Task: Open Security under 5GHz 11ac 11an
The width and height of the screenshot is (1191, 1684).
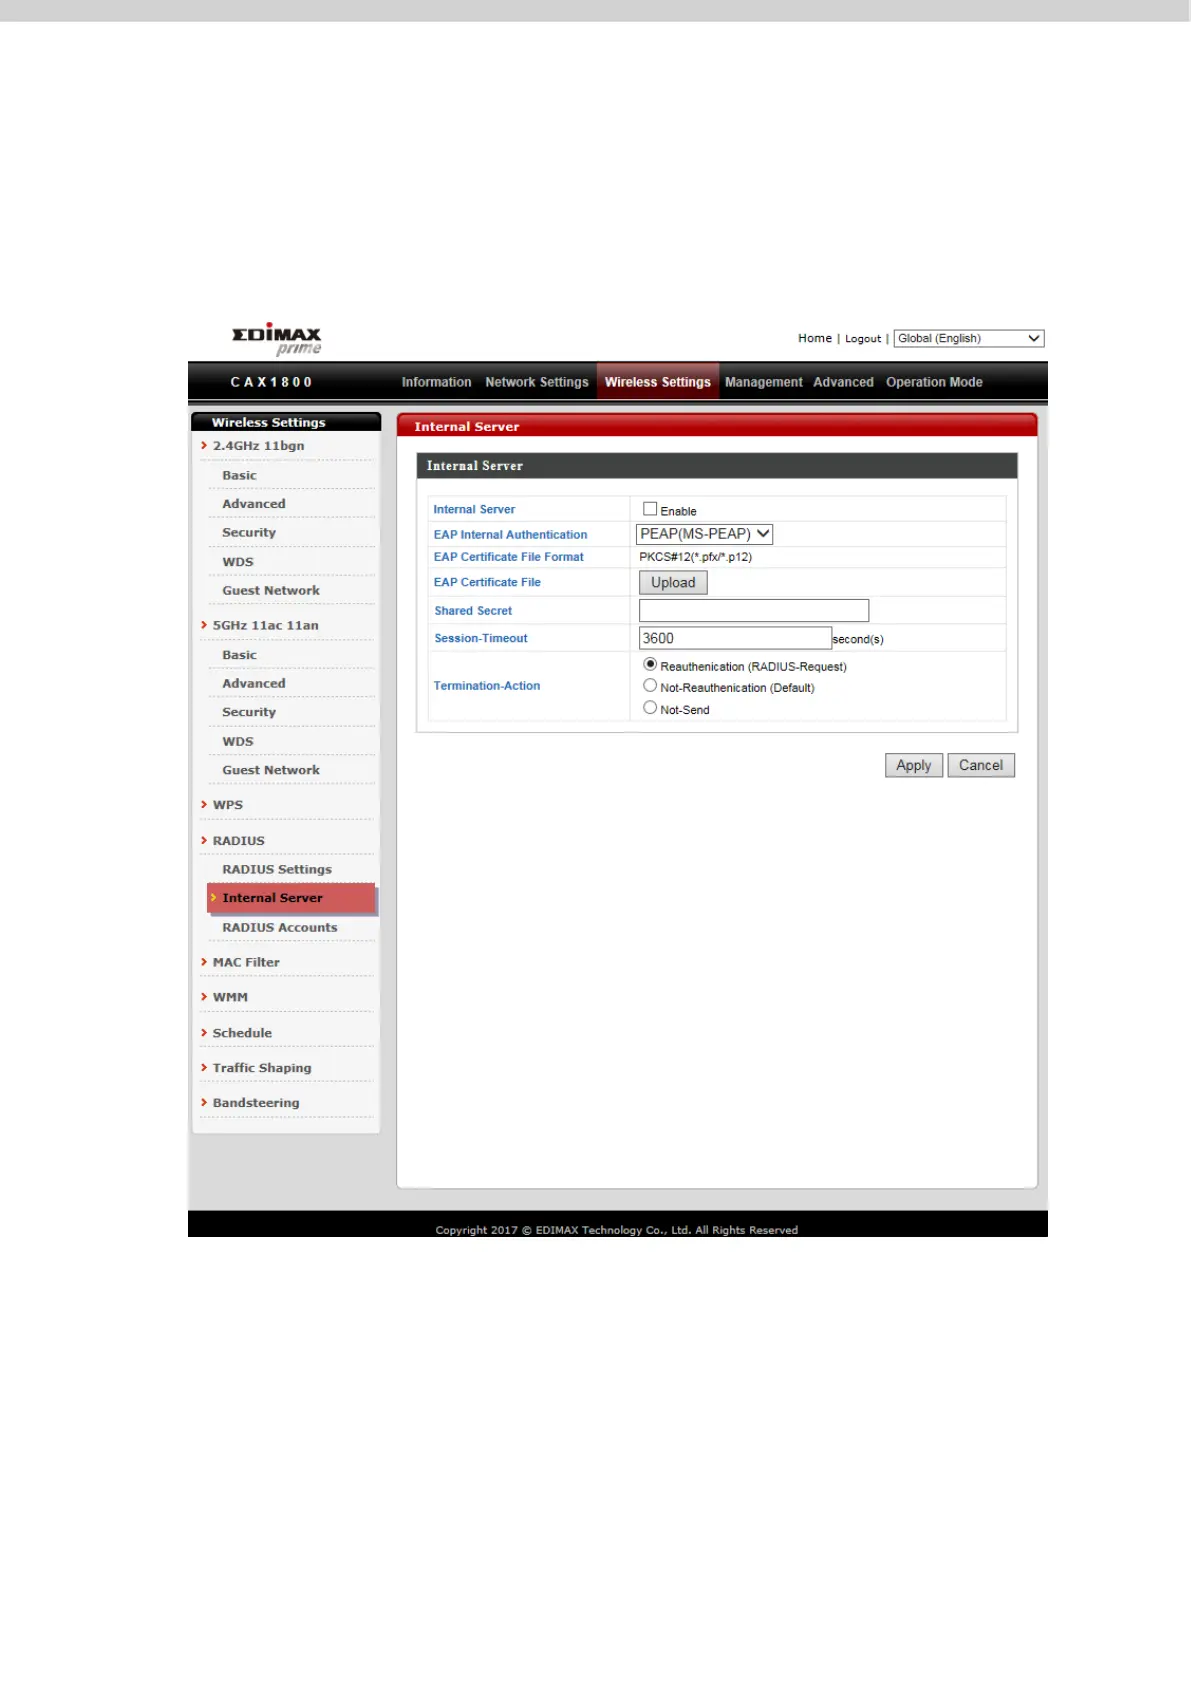Action: click(x=249, y=713)
